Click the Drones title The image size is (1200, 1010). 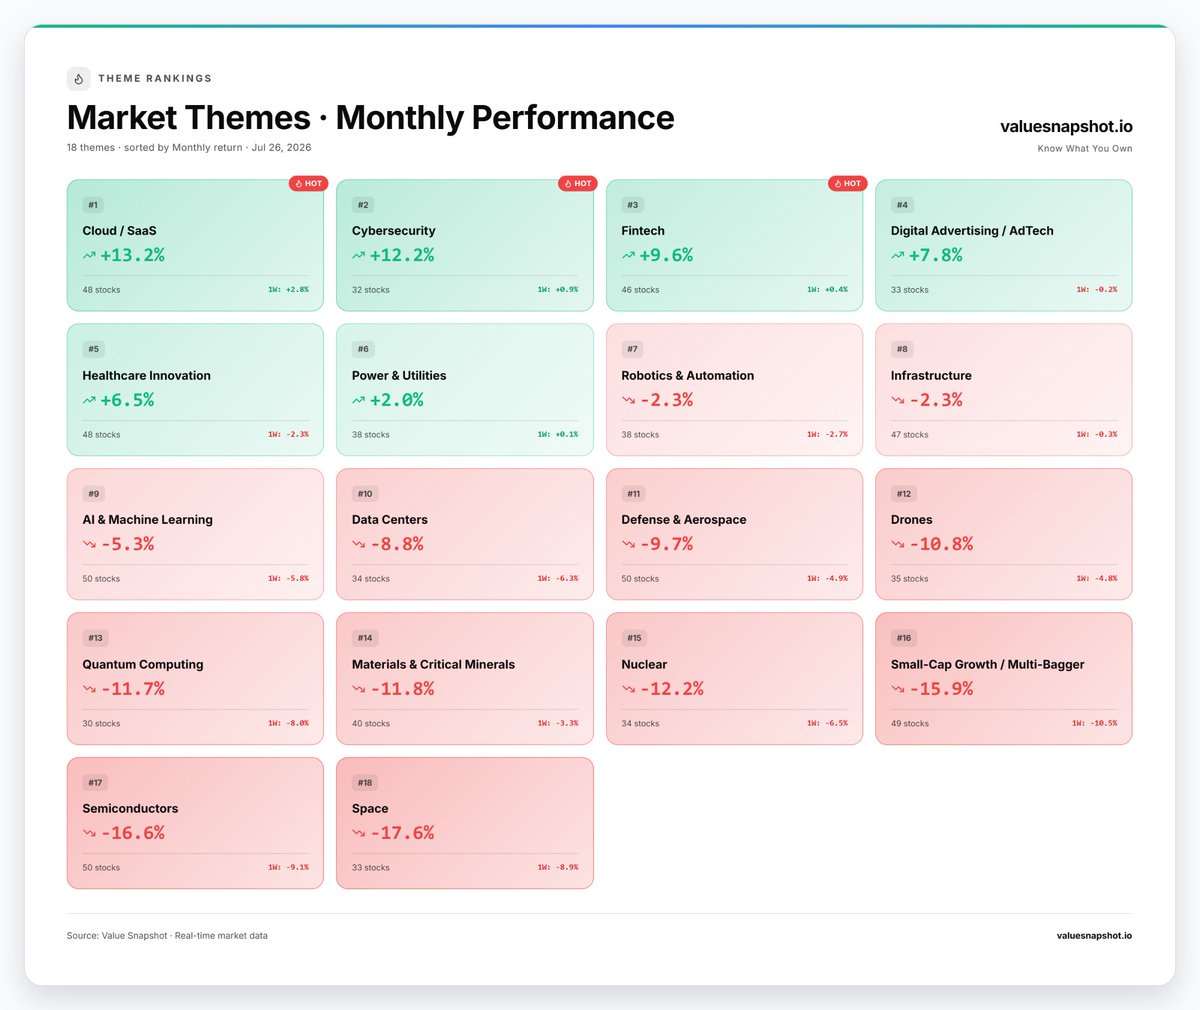pyautogui.click(x=911, y=520)
